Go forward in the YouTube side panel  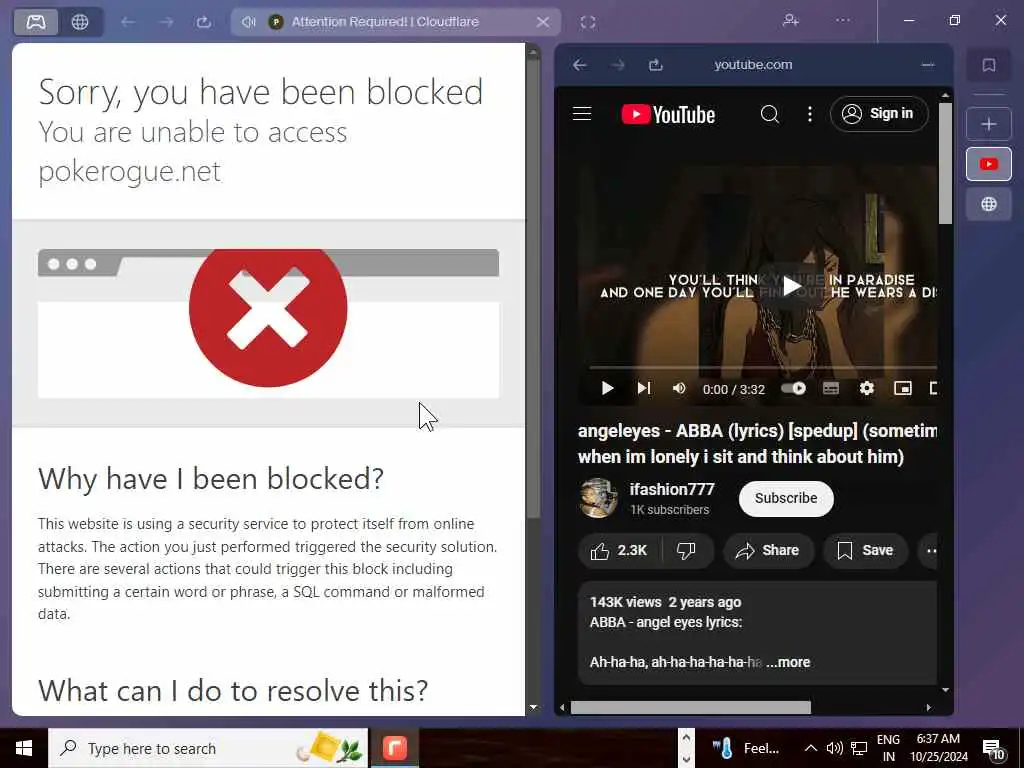pyautogui.click(x=618, y=65)
